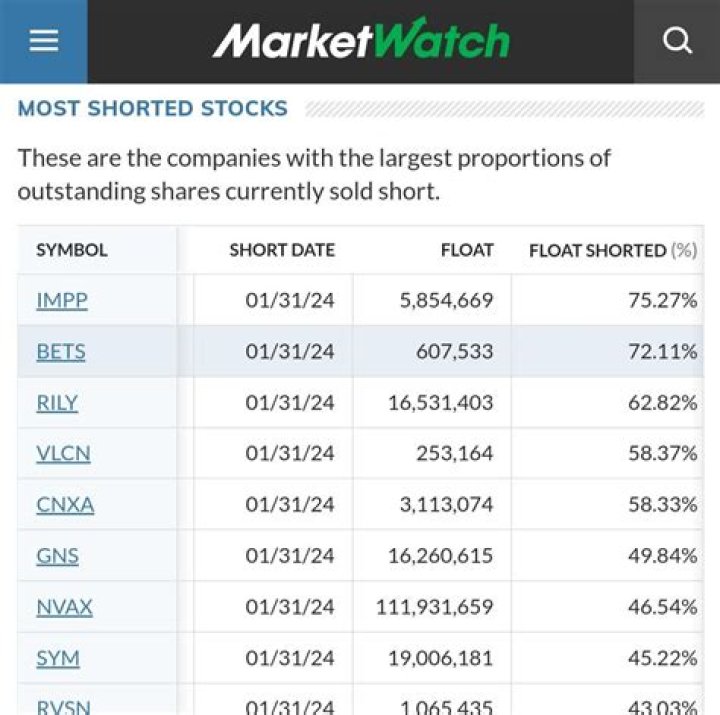
Task: Open the BETS stock link
Action: (61, 352)
